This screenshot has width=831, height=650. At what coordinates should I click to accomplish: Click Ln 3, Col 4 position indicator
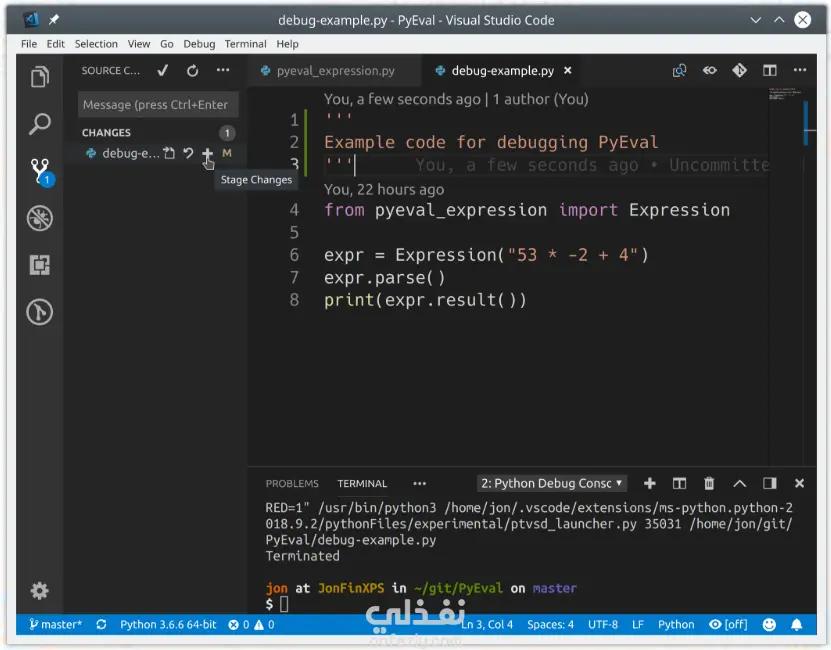pyautogui.click(x=487, y=625)
